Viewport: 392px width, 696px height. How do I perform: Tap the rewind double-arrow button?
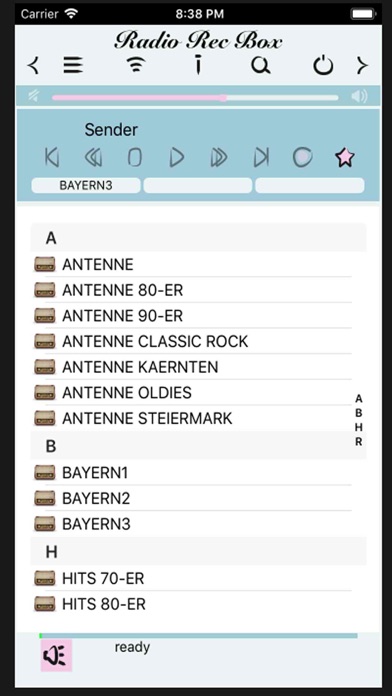pos(93,157)
